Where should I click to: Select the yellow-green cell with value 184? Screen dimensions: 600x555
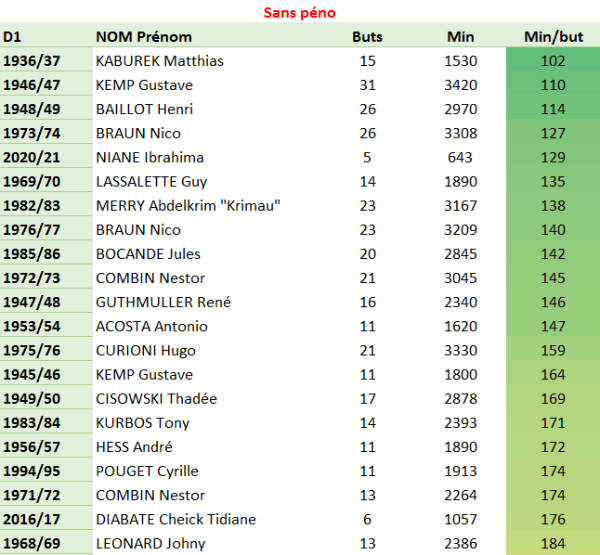pyautogui.click(x=552, y=543)
